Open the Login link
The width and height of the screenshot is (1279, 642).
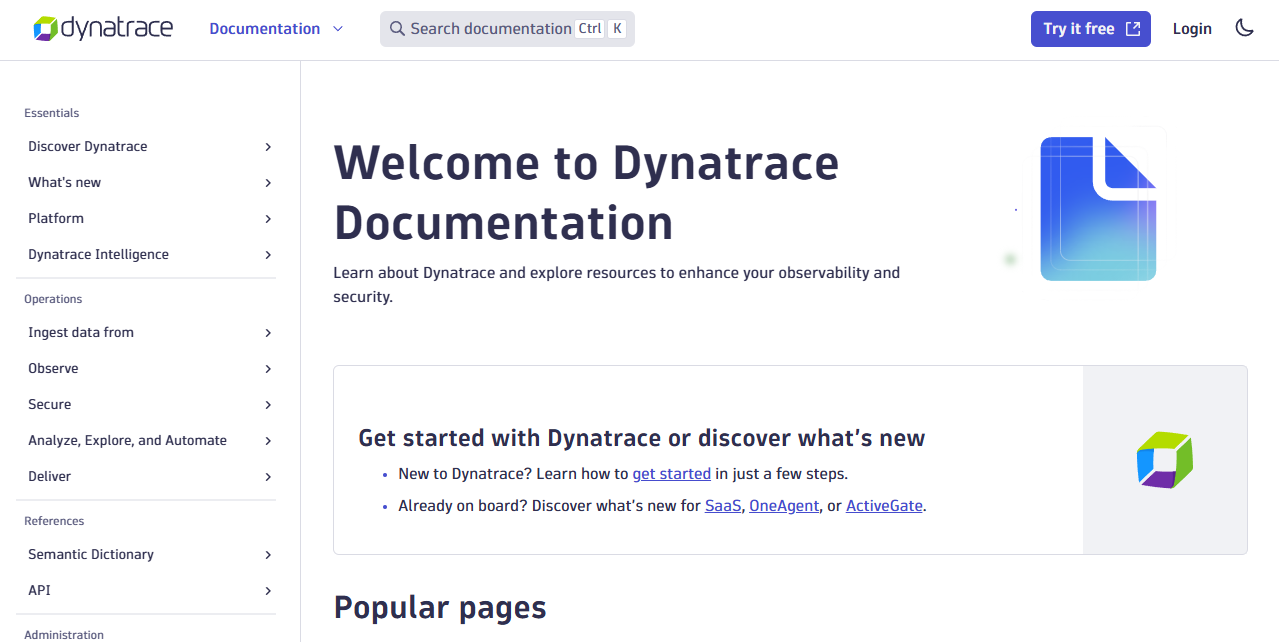(1192, 29)
